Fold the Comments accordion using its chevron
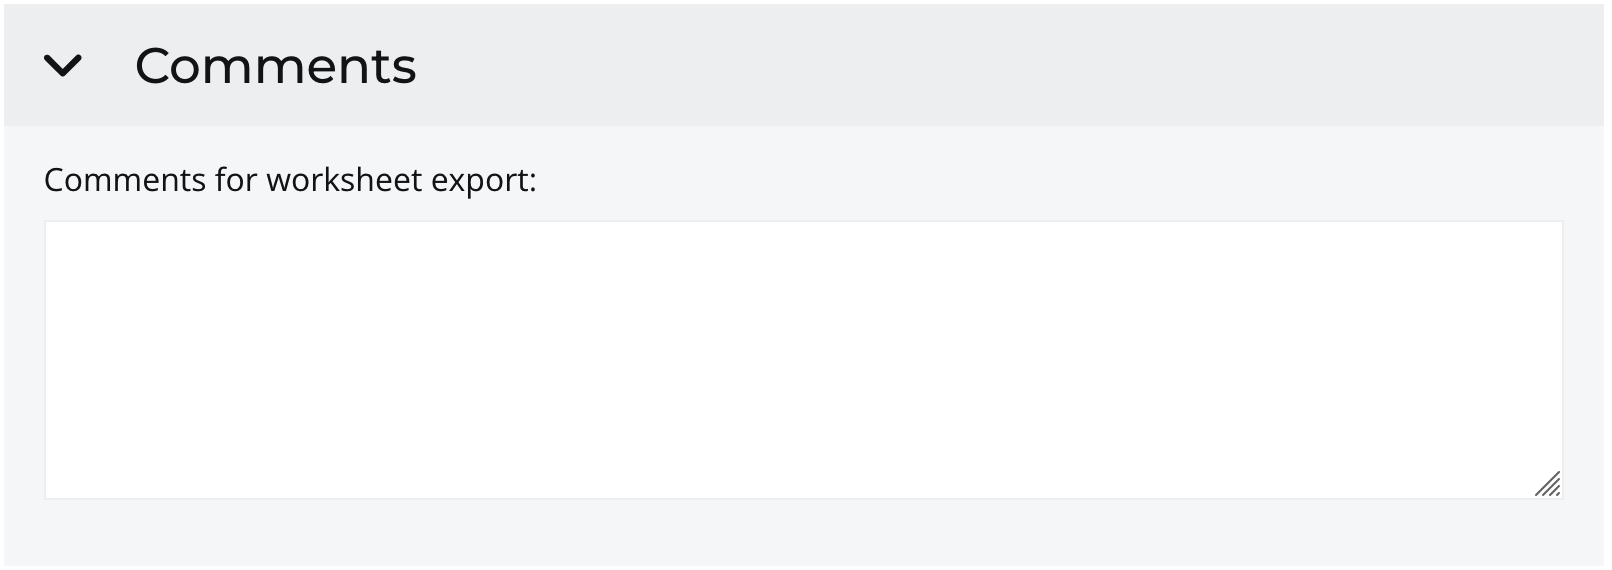 point(63,67)
